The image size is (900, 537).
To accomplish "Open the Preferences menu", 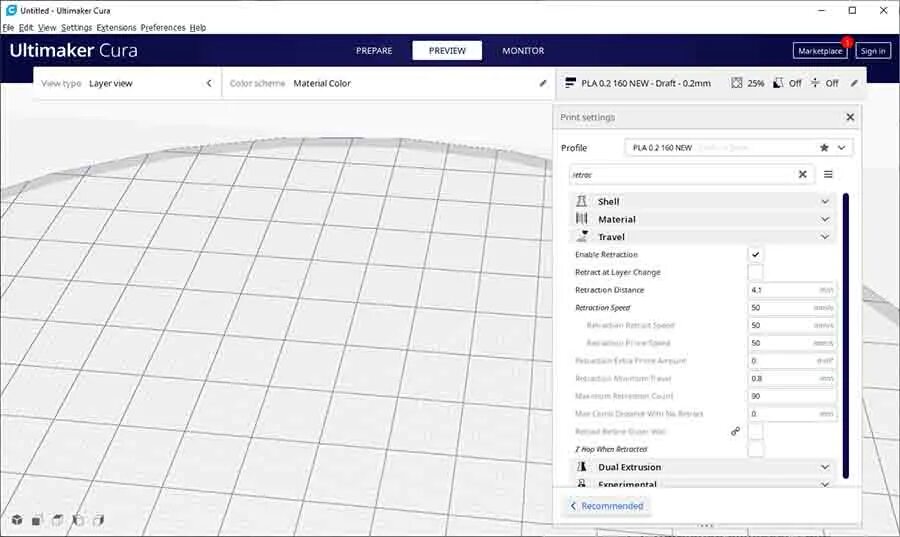I will coord(163,28).
